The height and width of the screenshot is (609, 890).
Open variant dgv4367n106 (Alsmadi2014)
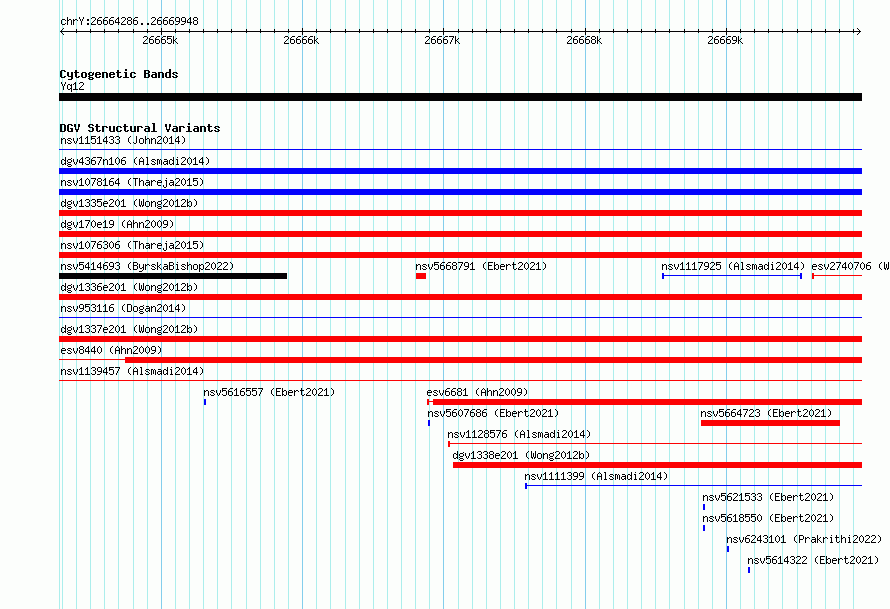coord(135,161)
